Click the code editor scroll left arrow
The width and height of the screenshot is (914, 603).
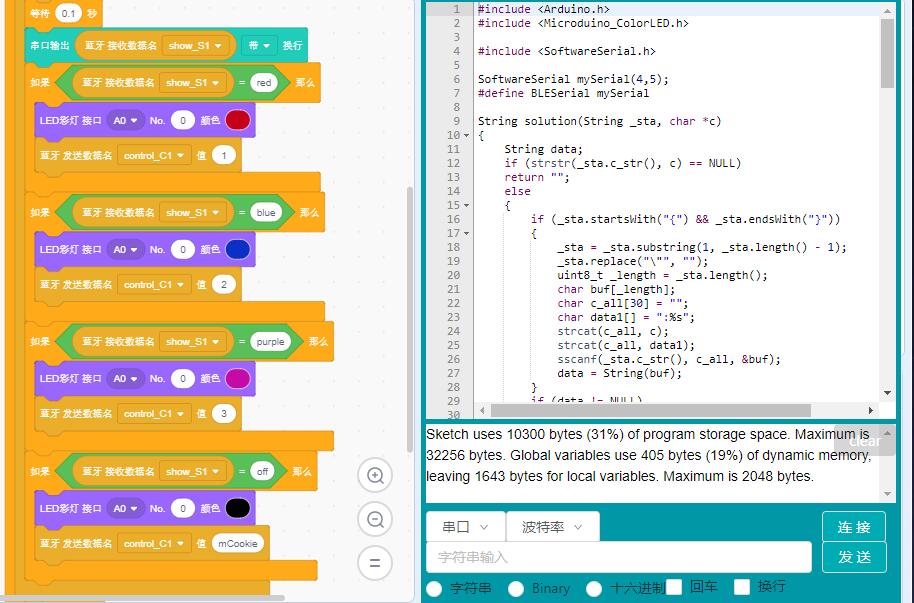(x=482, y=410)
